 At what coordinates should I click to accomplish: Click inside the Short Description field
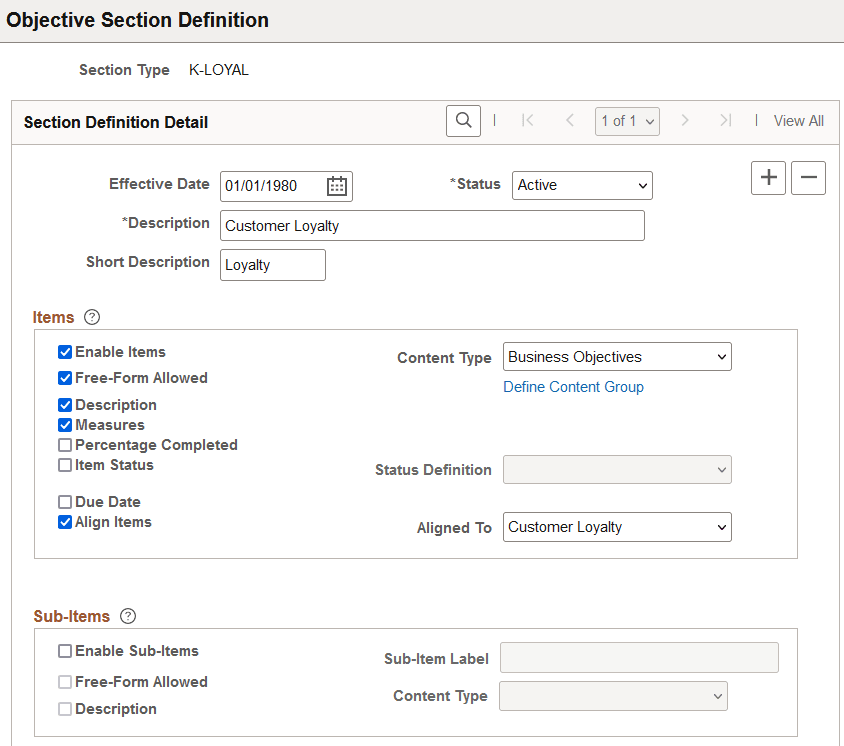click(272, 264)
